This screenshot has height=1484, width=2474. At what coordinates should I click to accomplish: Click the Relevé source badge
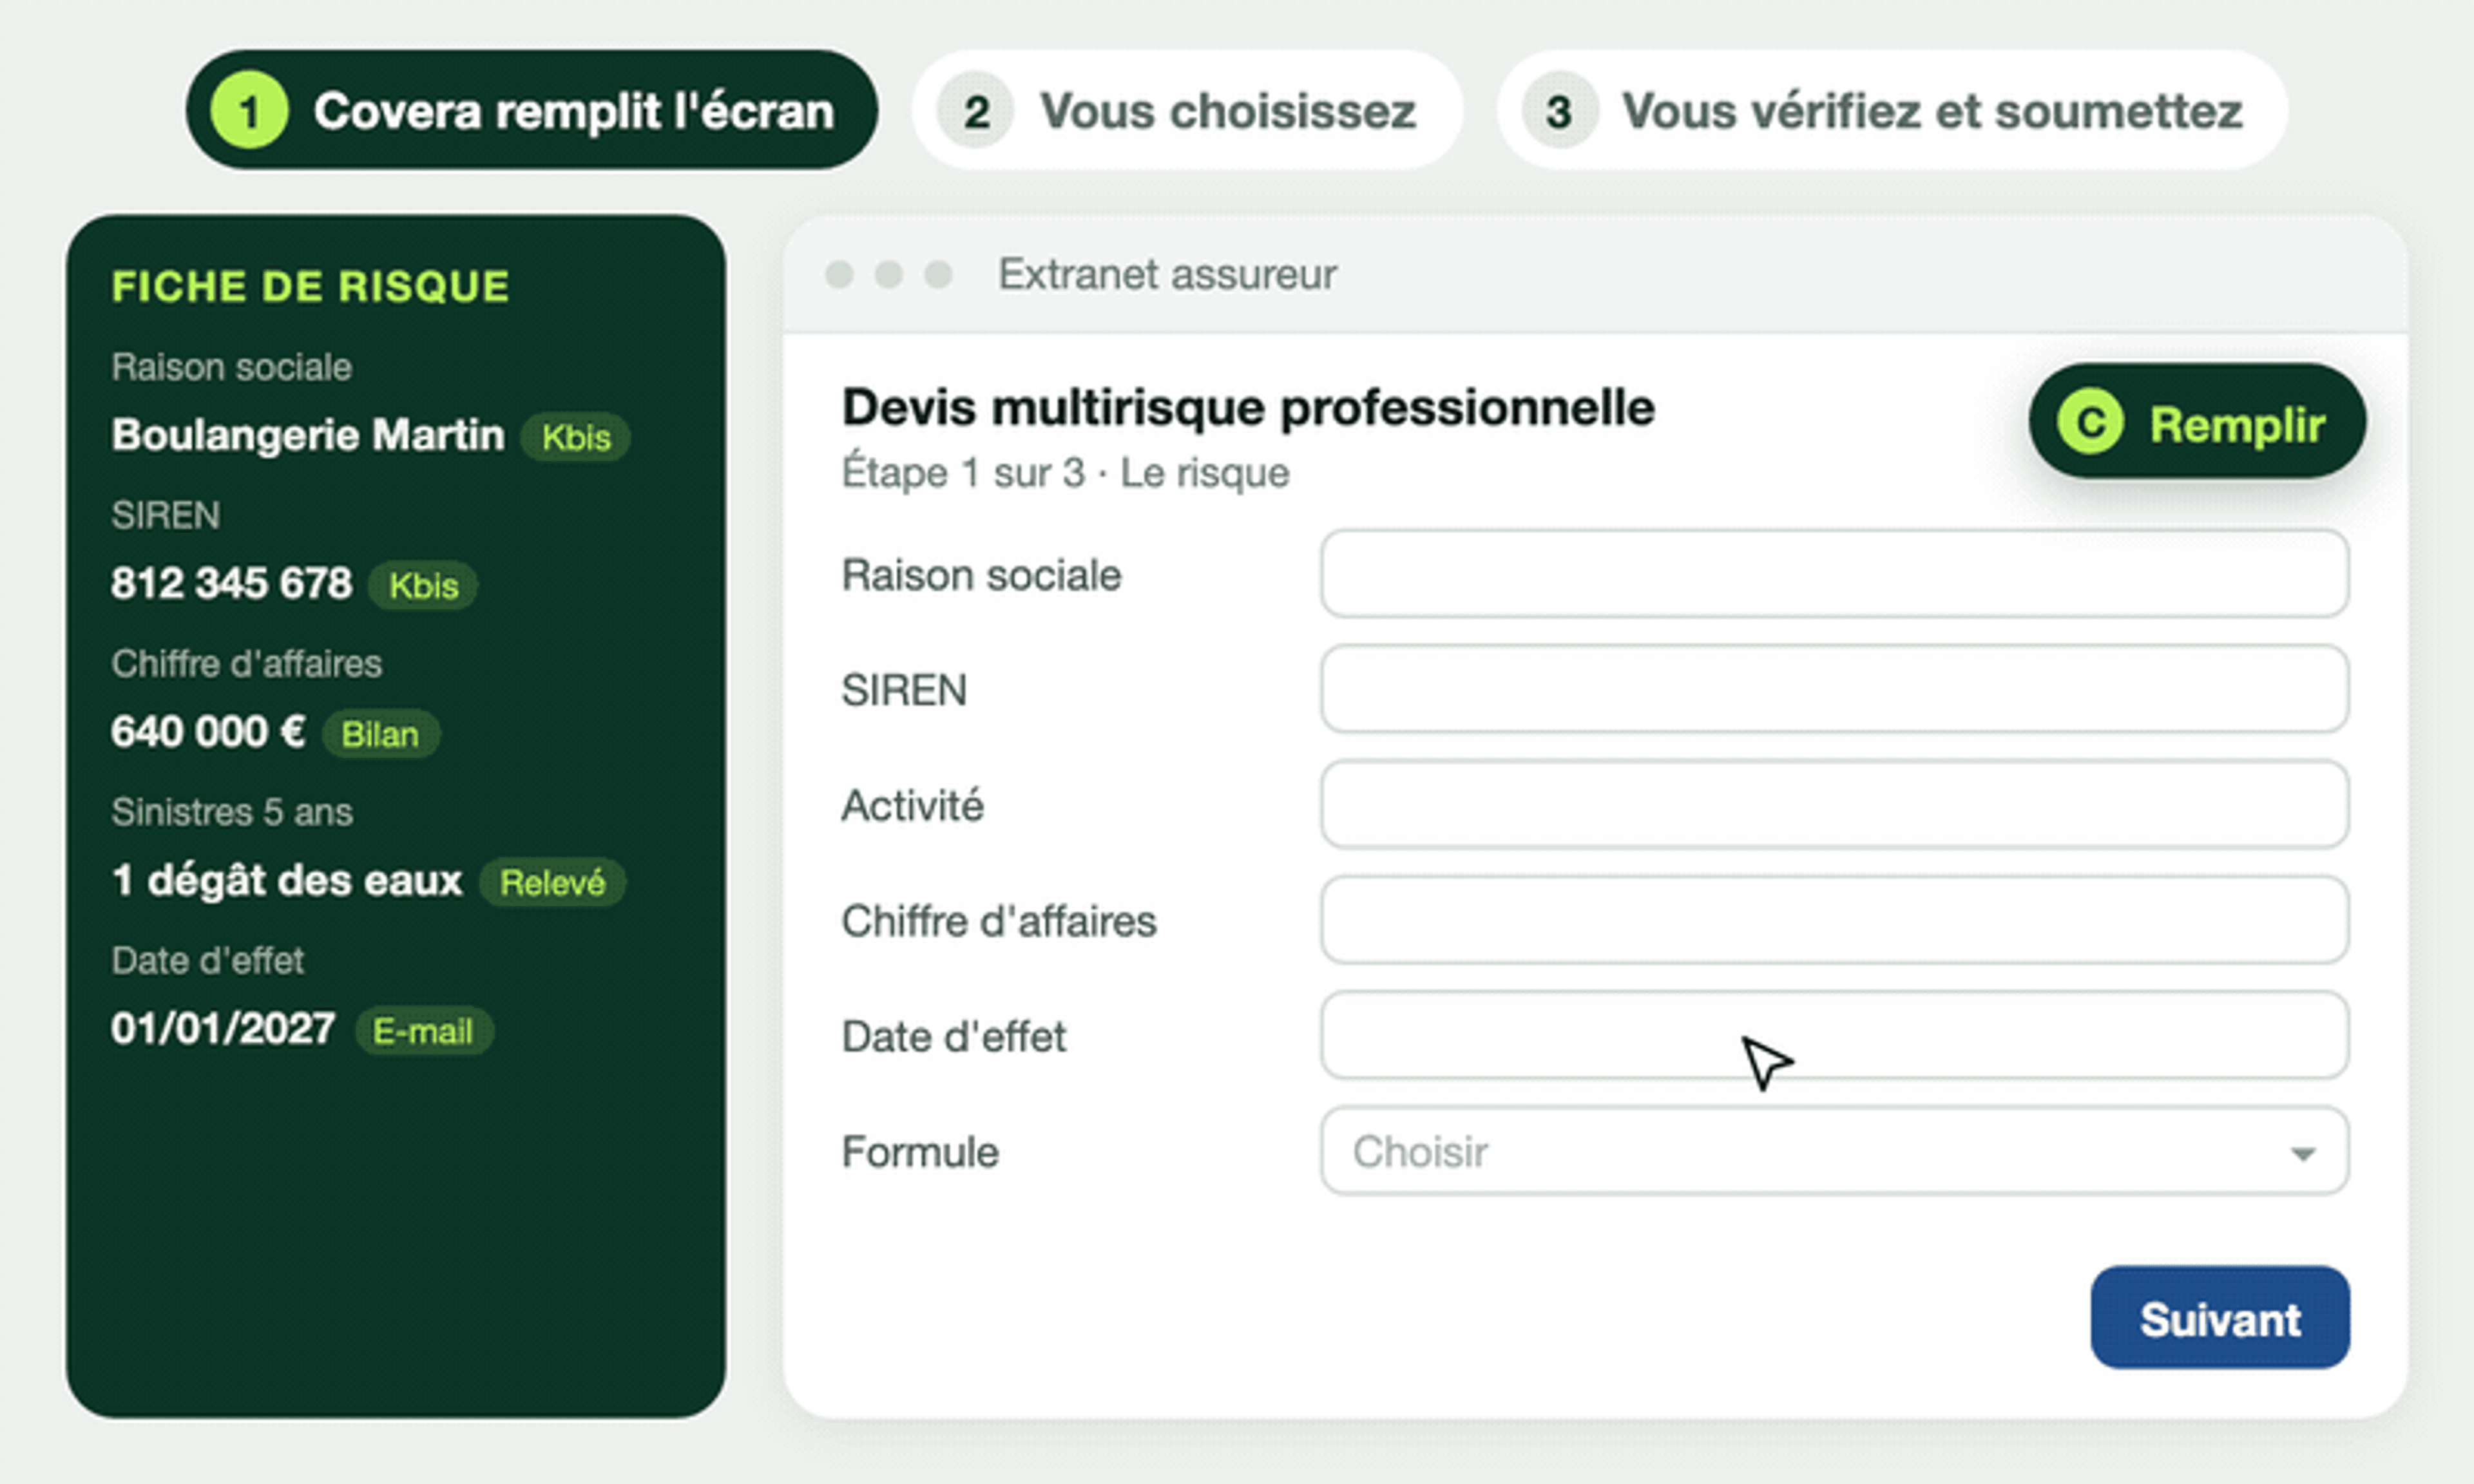552,882
